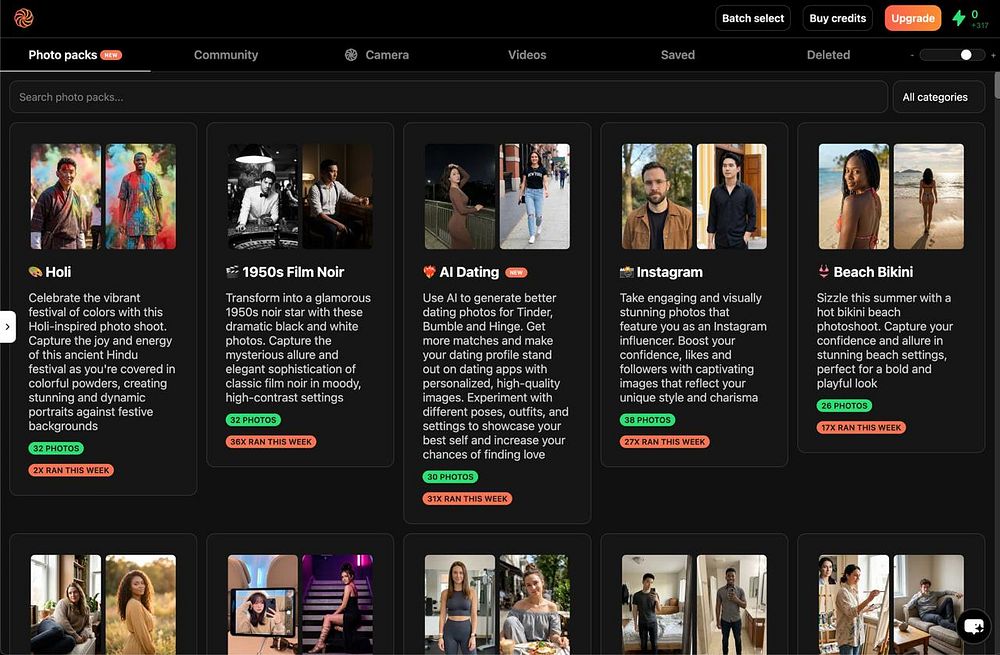
Task: Open the Community tab
Action: (226, 55)
